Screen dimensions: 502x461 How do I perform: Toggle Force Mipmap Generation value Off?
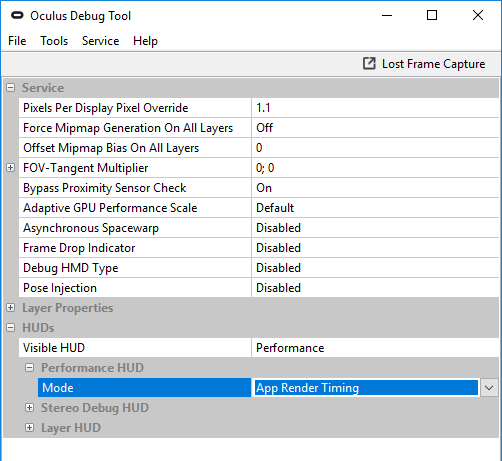(375, 128)
